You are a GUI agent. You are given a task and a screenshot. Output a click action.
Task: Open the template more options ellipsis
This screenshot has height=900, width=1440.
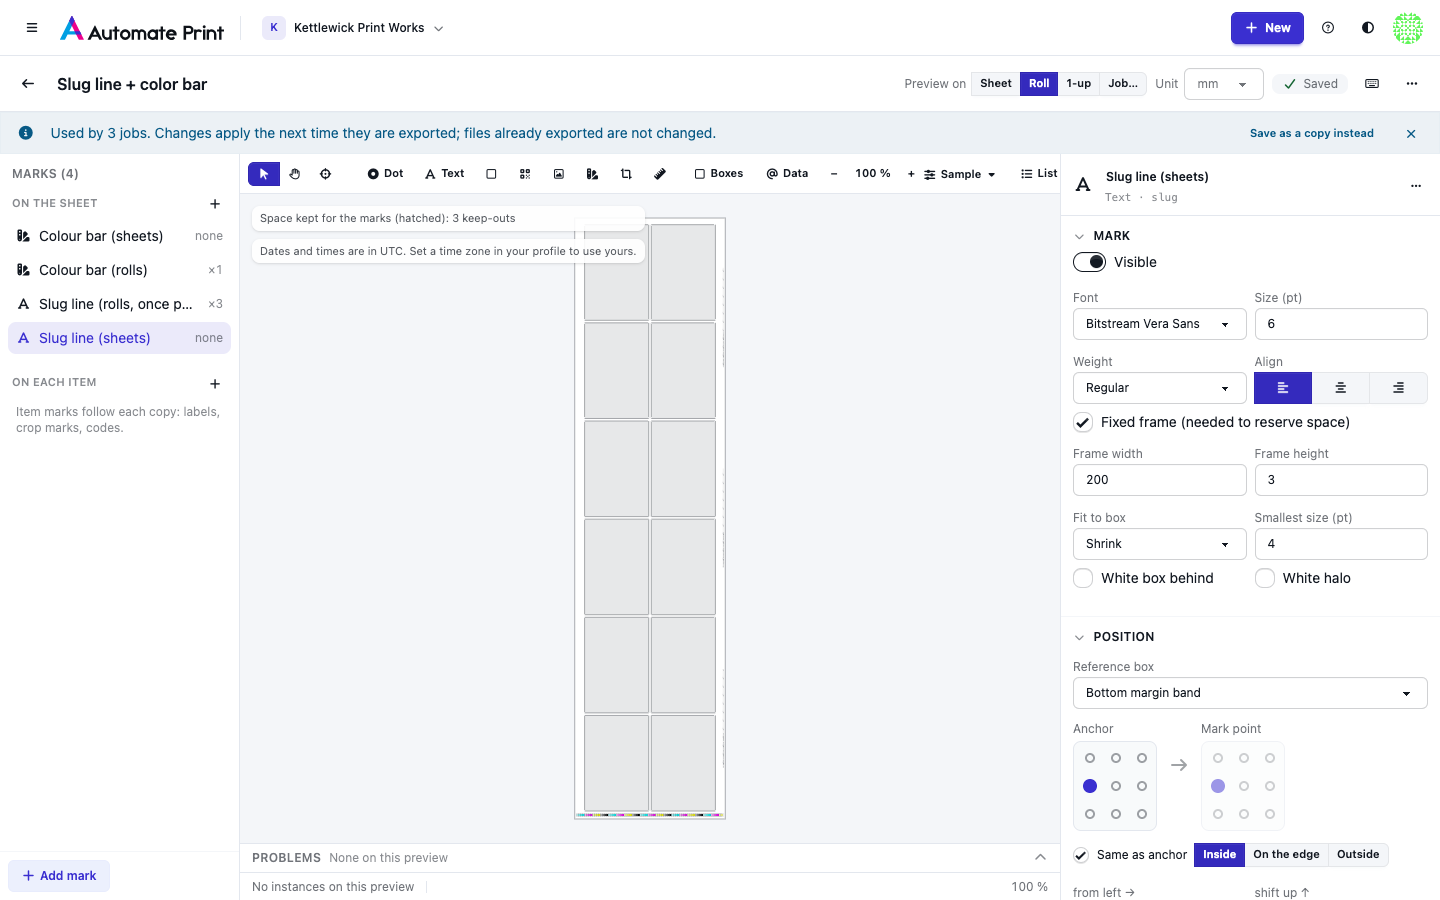(x=1412, y=84)
